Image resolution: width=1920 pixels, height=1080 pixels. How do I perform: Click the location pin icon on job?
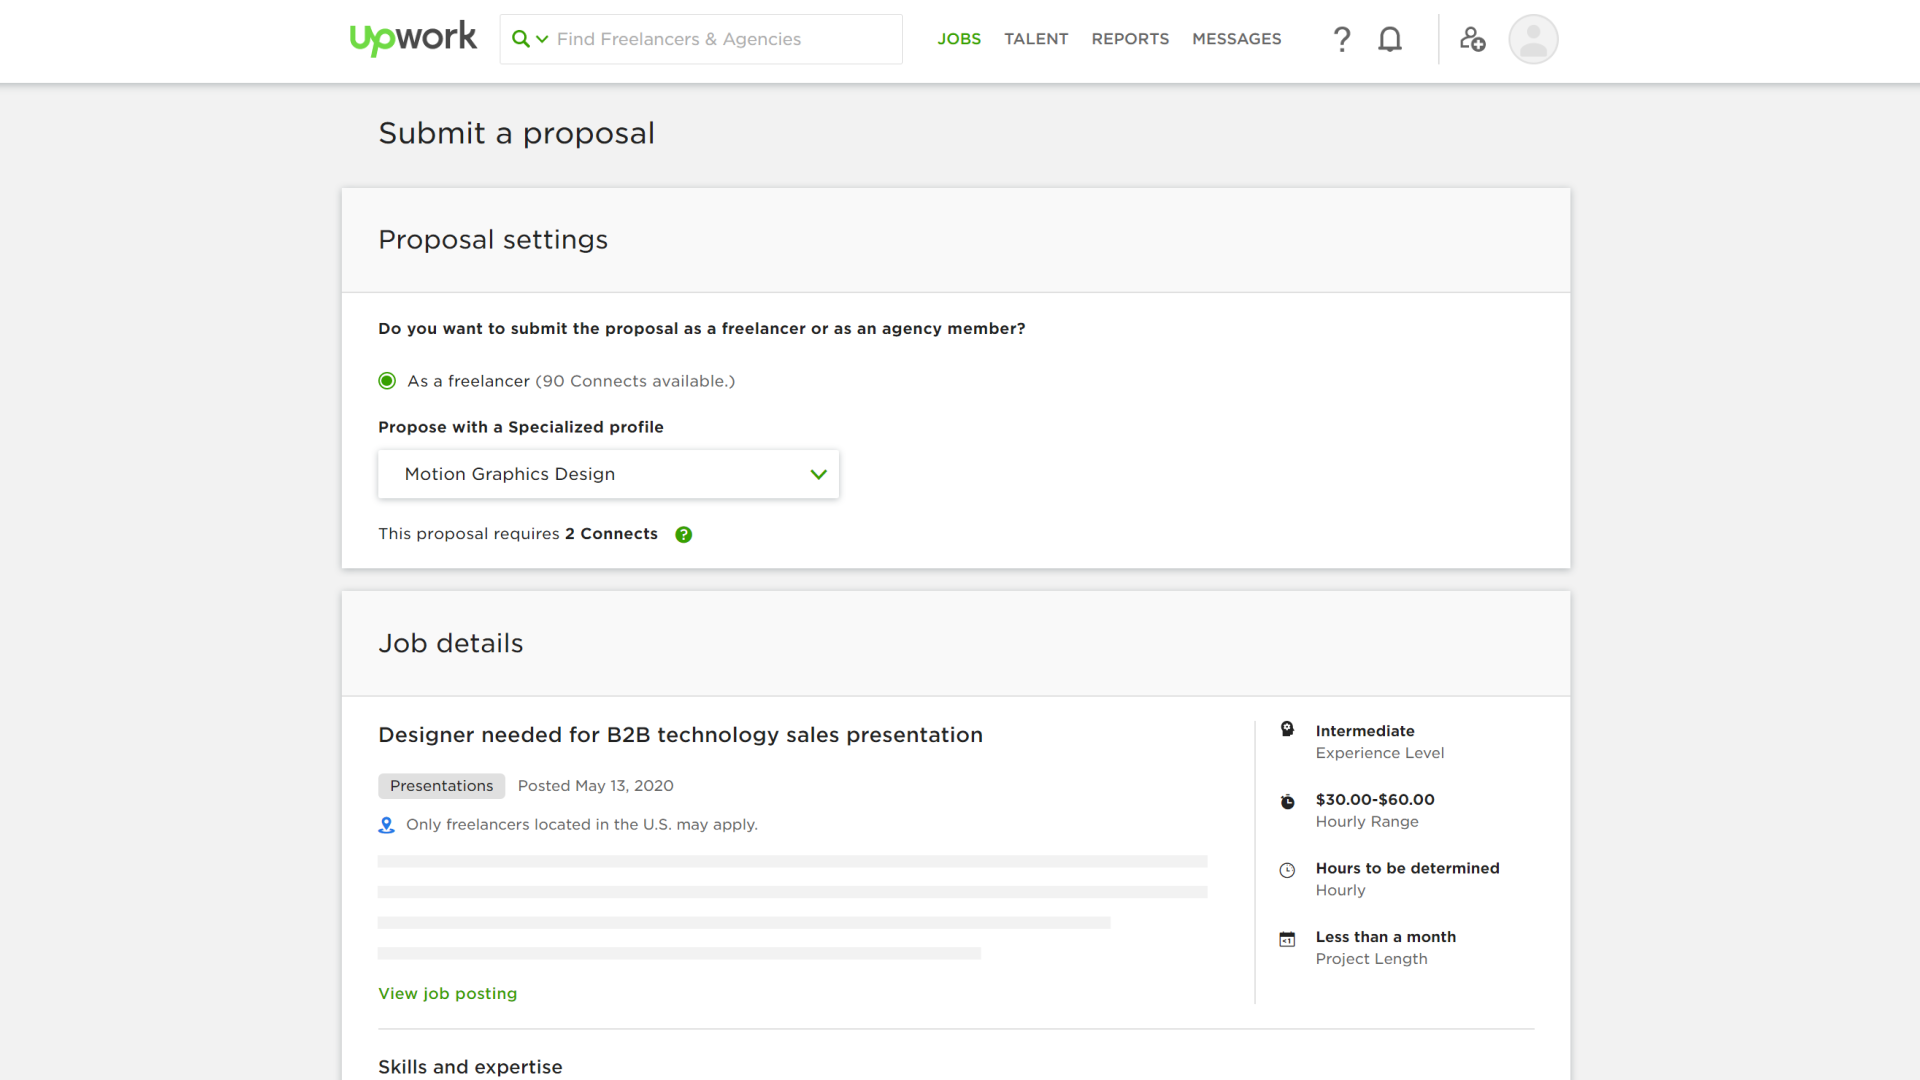pyautogui.click(x=386, y=824)
